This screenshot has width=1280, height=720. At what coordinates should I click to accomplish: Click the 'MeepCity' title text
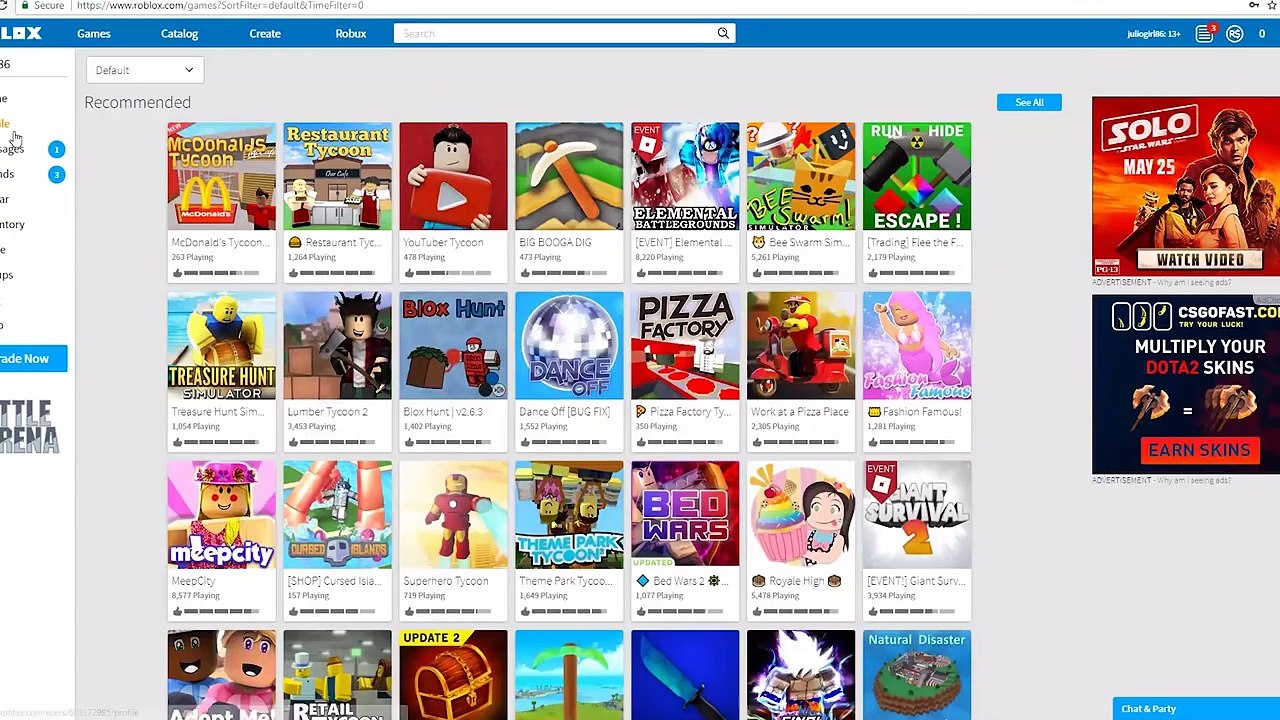(193, 581)
